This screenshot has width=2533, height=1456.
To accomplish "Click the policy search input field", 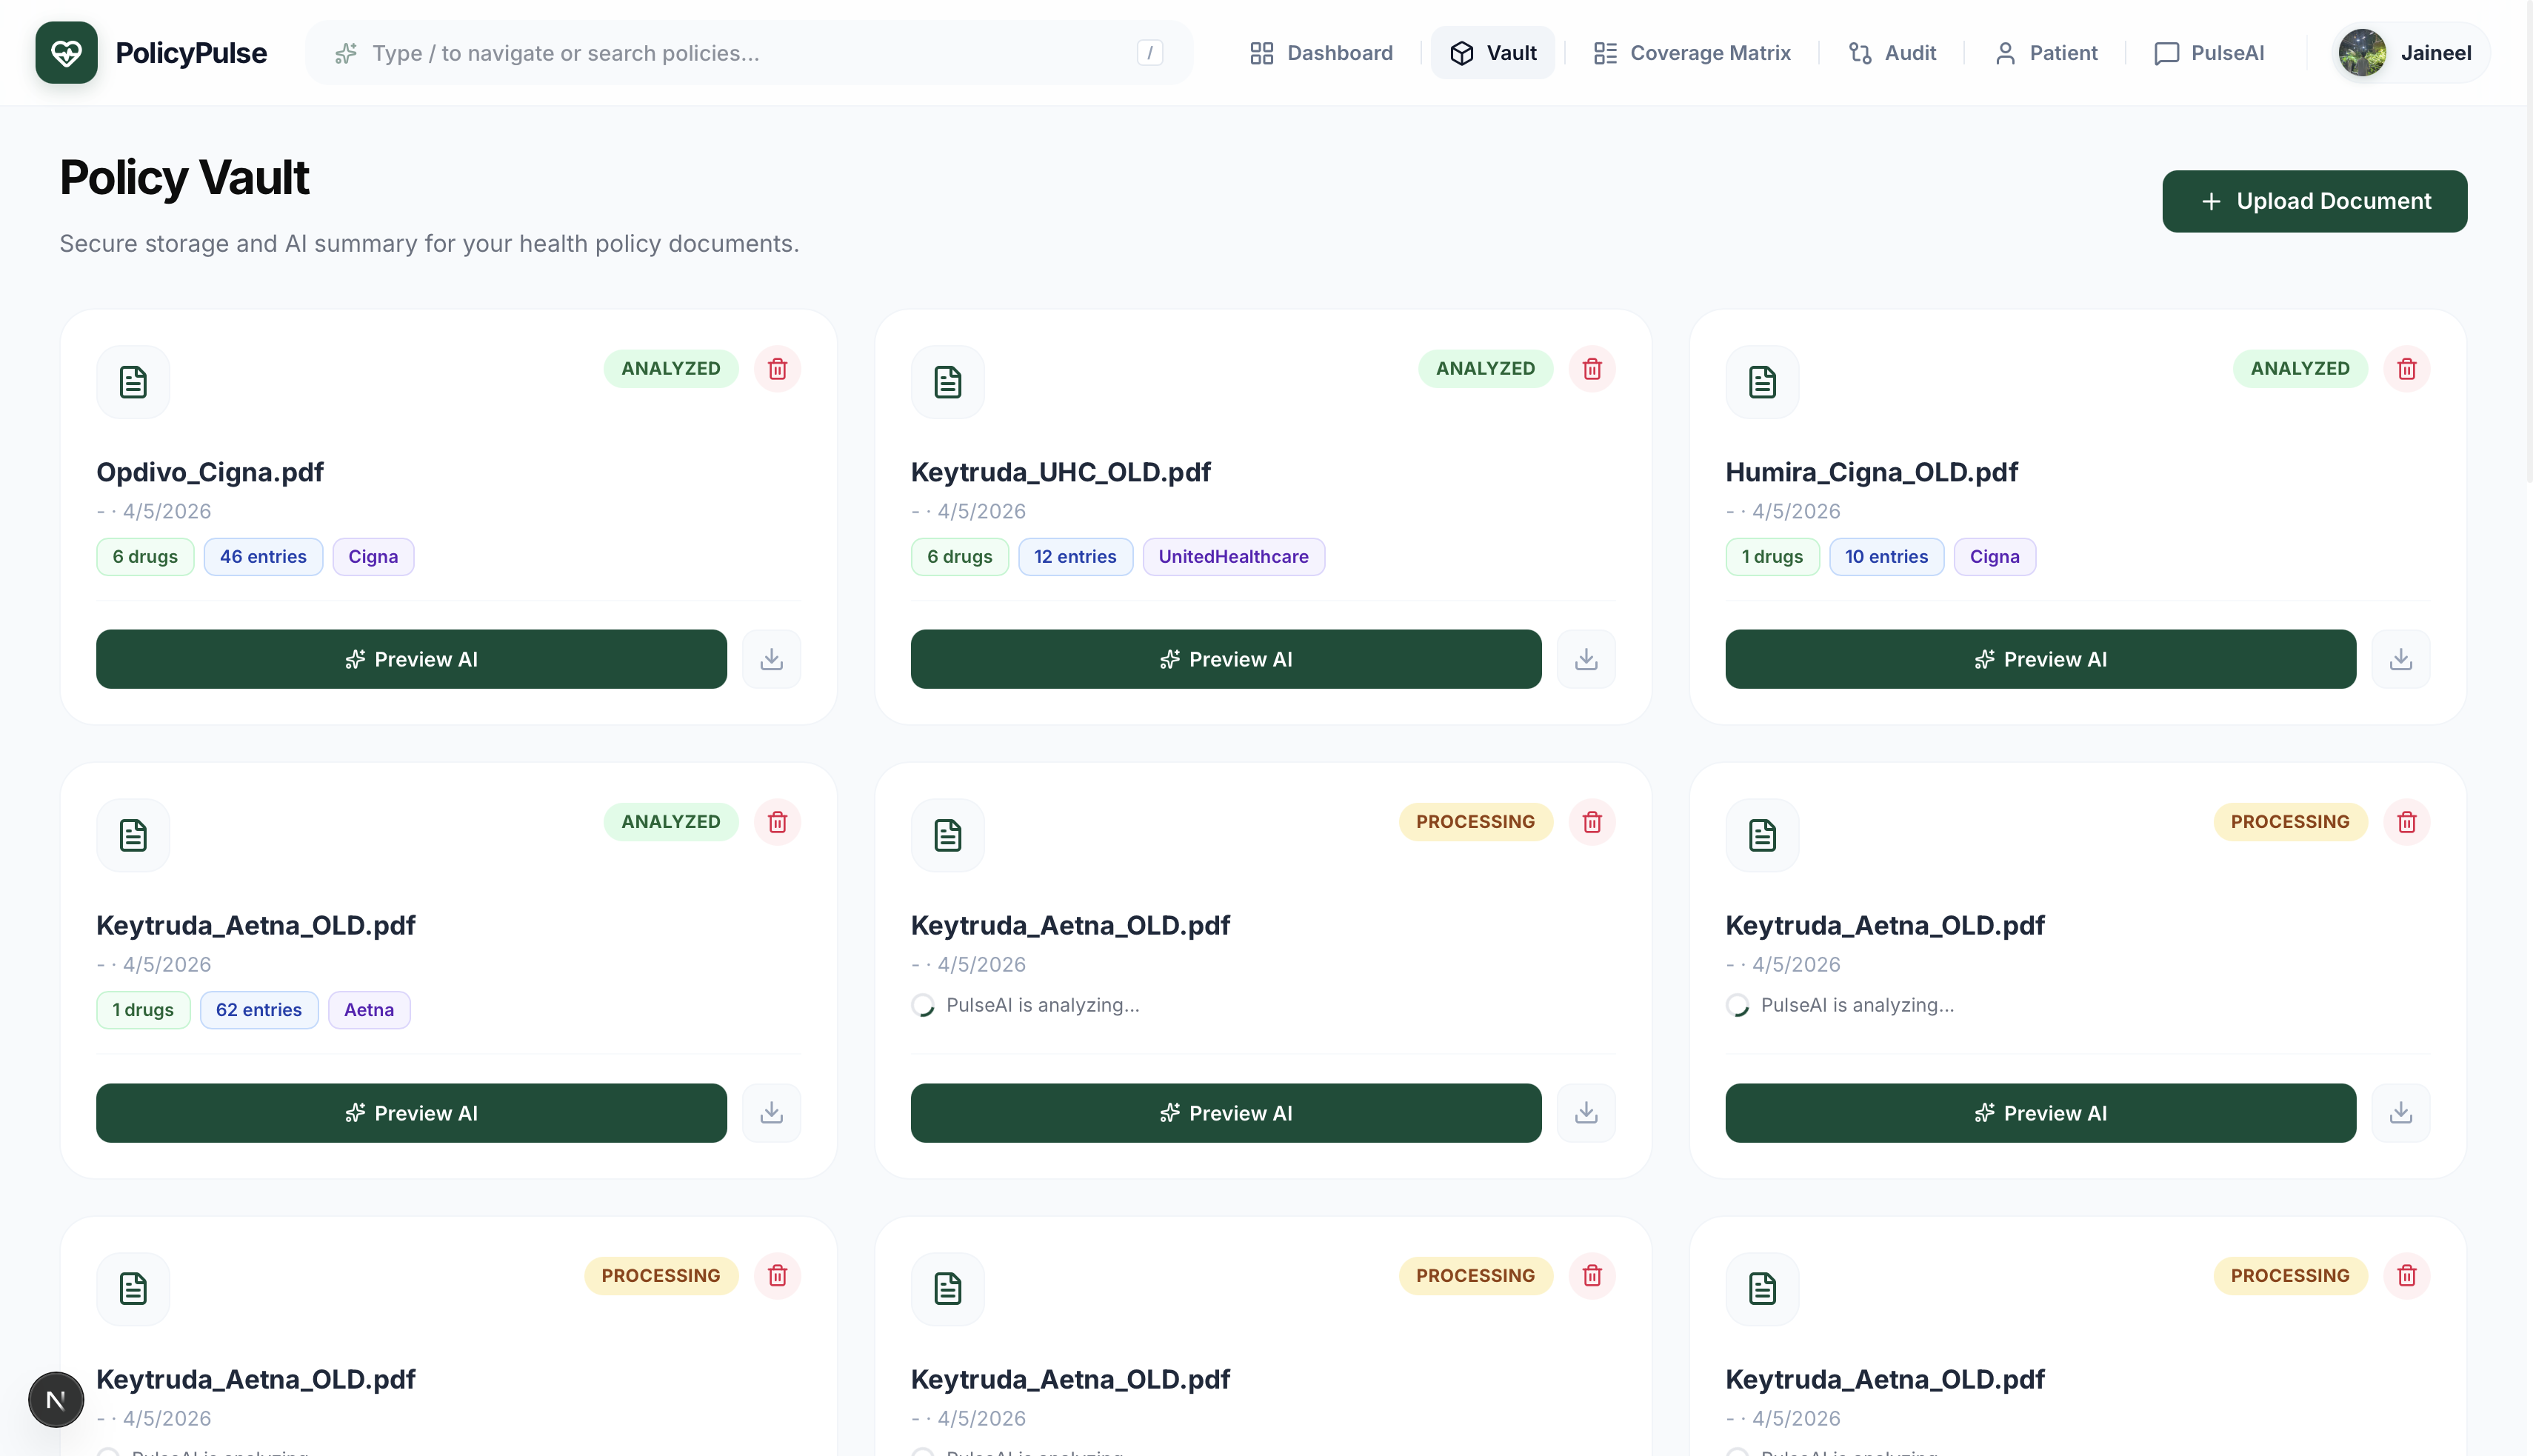I will [740, 53].
